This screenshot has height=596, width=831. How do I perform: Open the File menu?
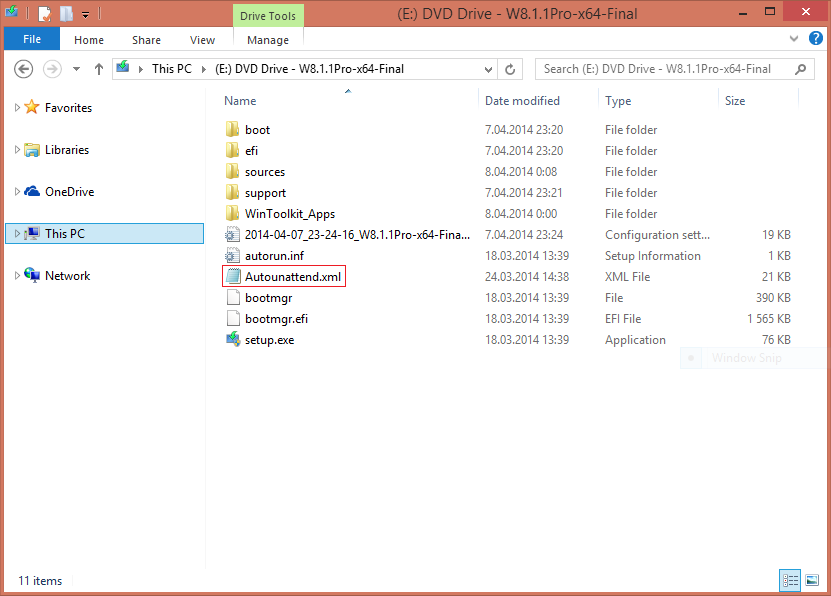32,39
